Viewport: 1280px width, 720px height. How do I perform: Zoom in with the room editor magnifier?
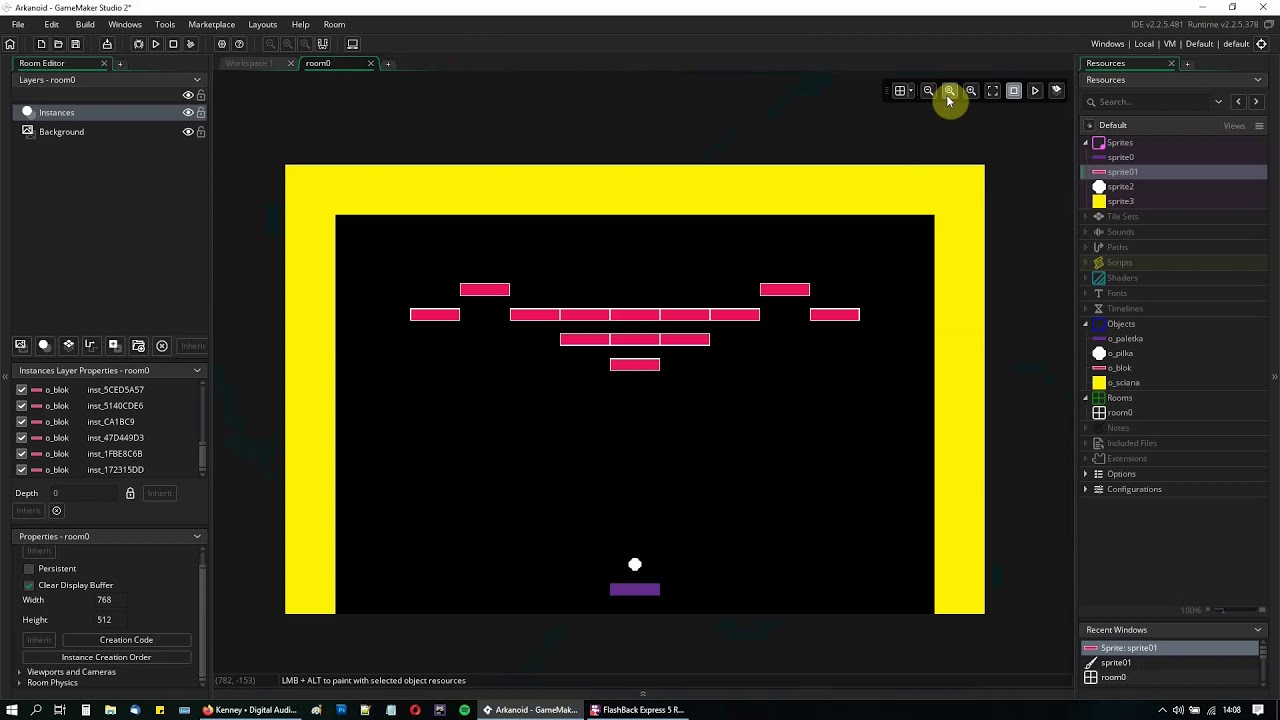[971, 91]
